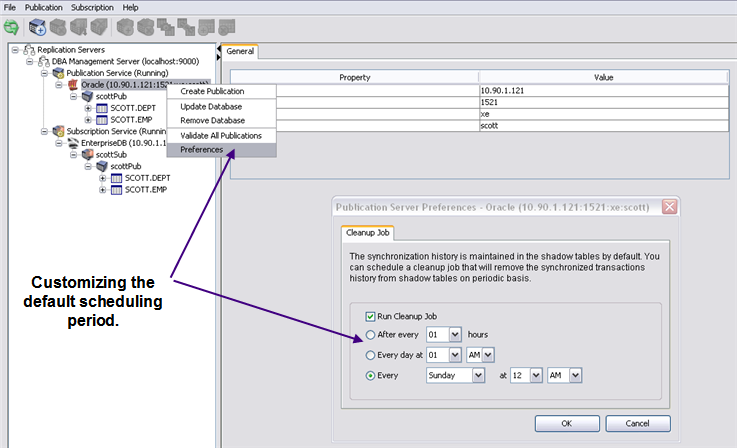Click the scottPub icon under scottSub
Viewport: 737px width, 448px height.
(102, 166)
